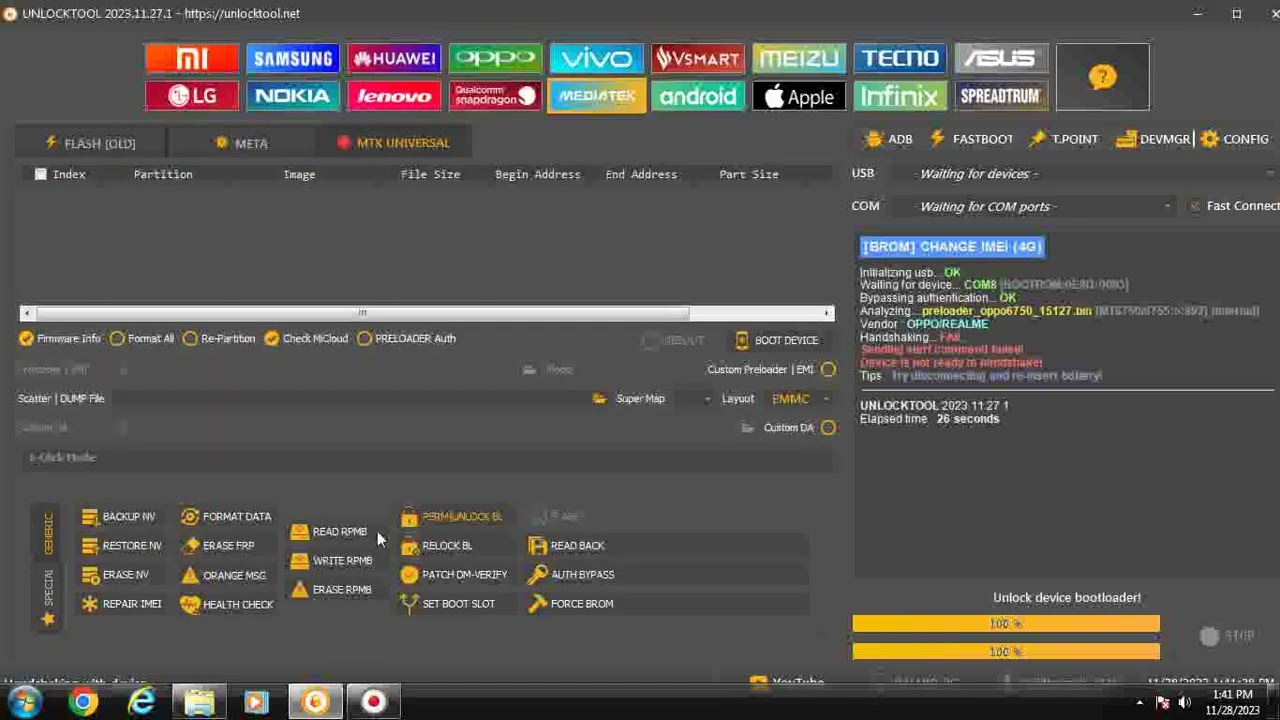The height and width of the screenshot is (720, 1280).
Task: Open Google Chrome from the taskbar
Action: pos(83,702)
